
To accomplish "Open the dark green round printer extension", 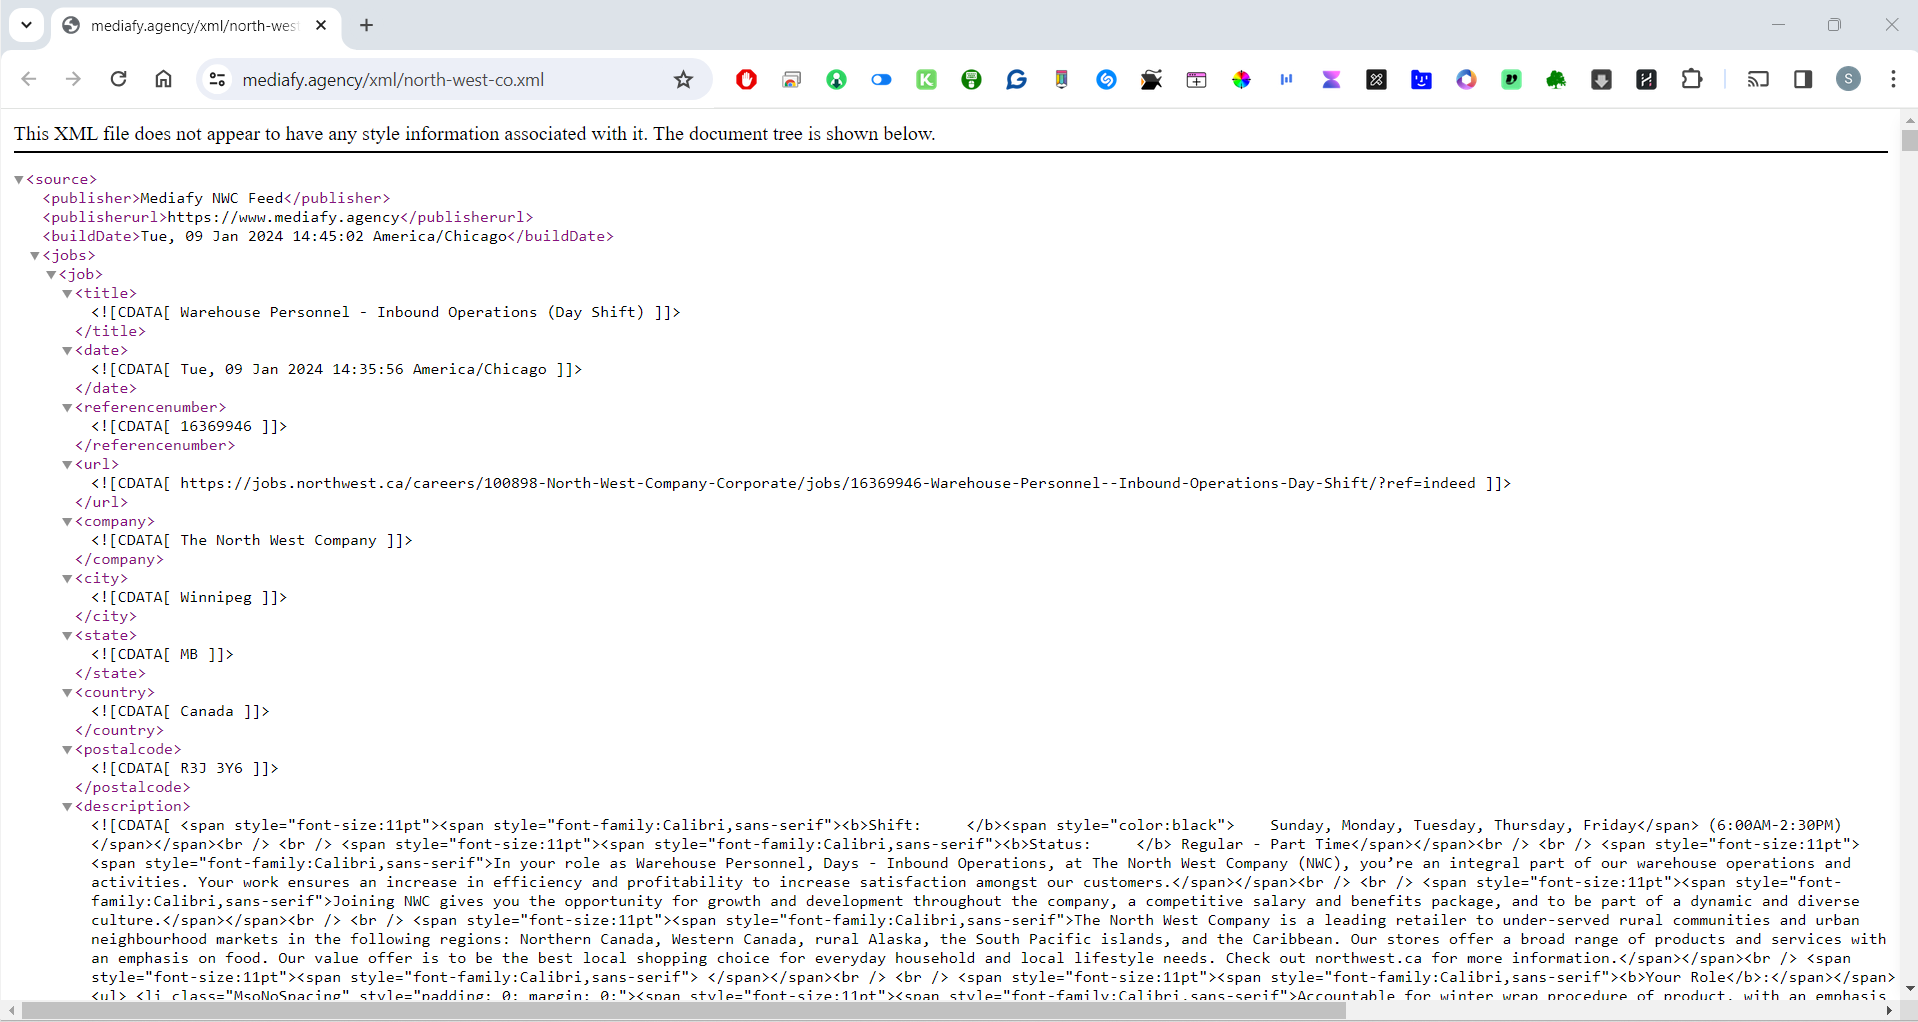I will pos(971,80).
